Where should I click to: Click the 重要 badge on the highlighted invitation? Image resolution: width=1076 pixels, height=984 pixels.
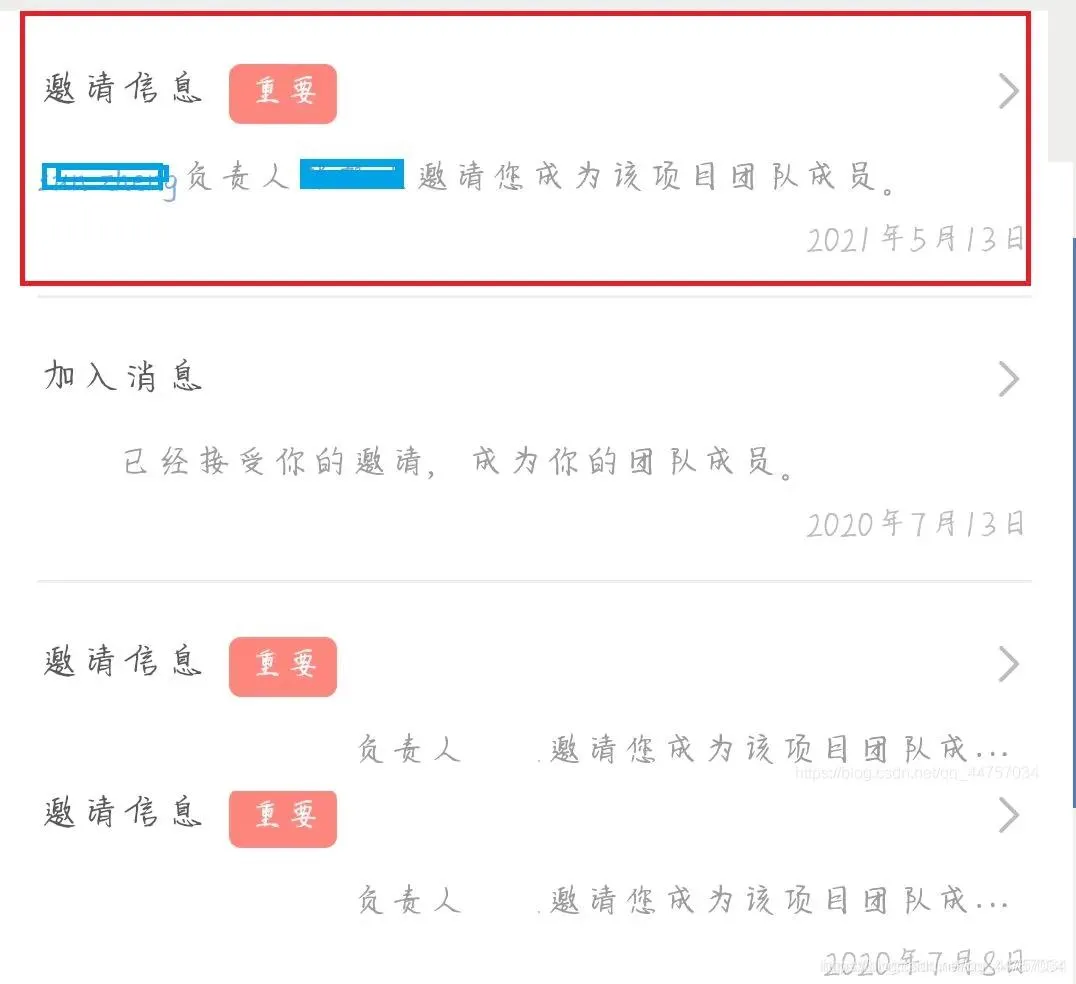[283, 93]
